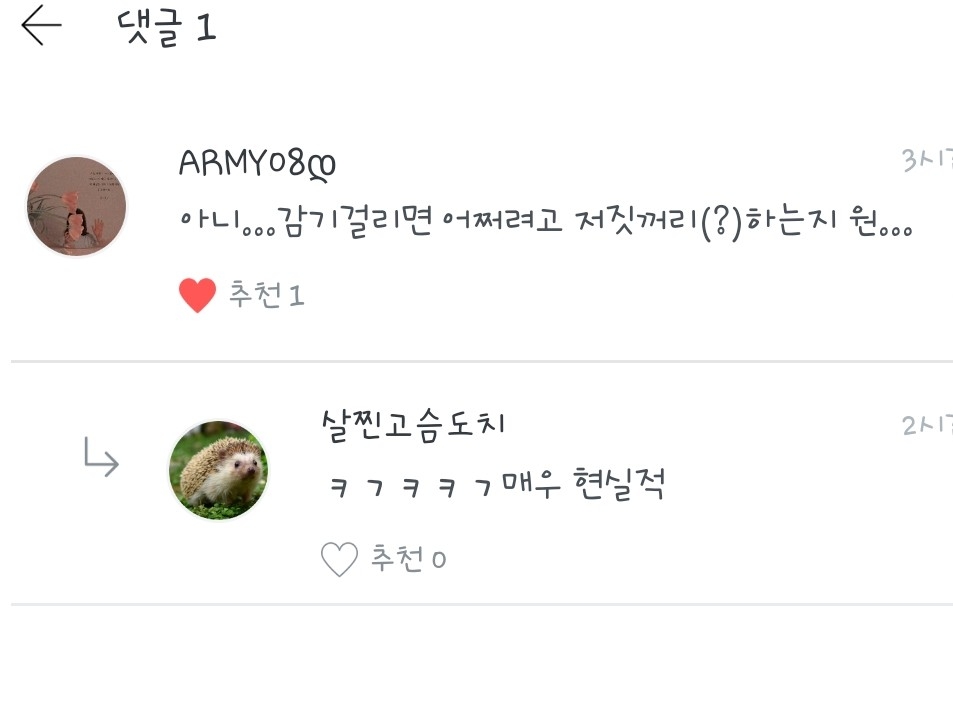Open the hedgehog profile picture

[219, 470]
